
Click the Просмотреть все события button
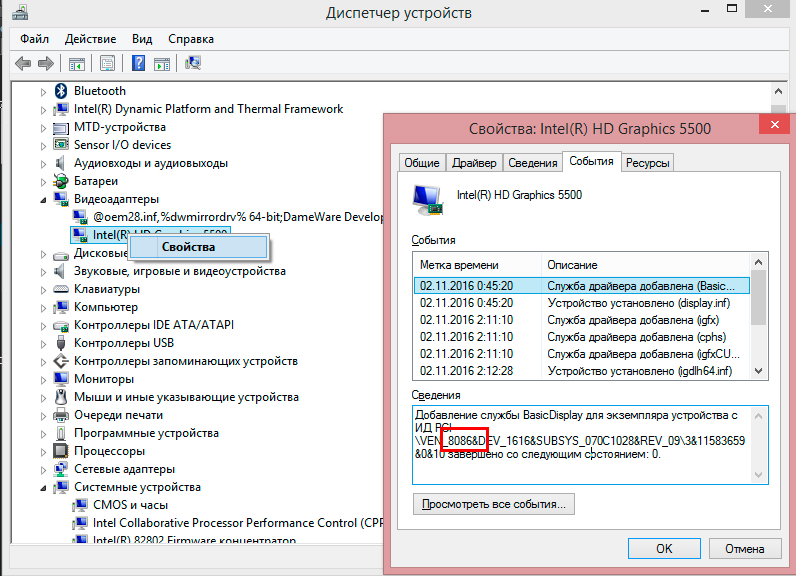tap(494, 504)
